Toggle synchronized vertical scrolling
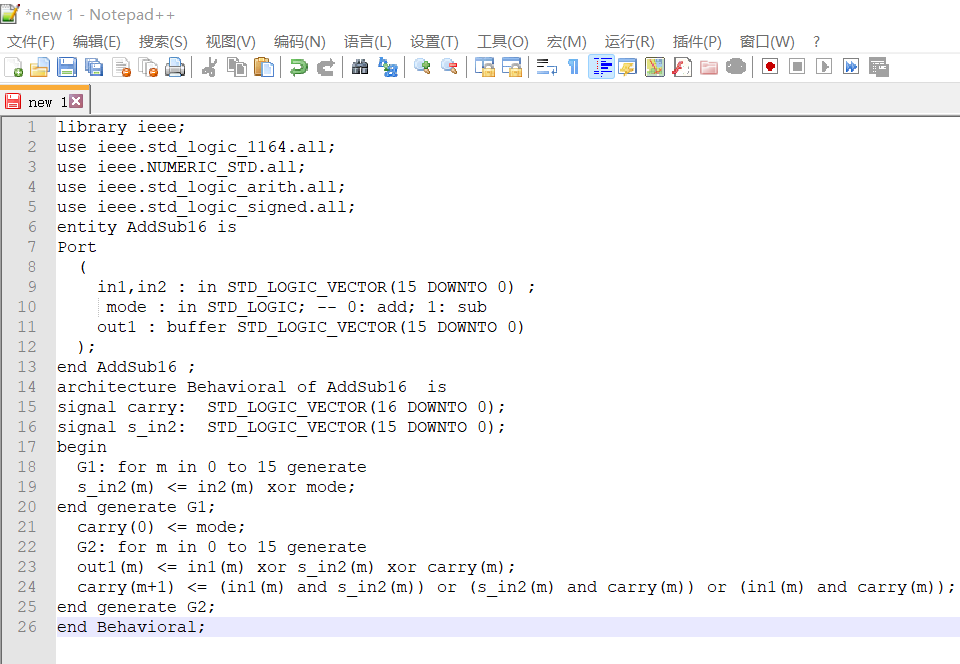 [x=484, y=67]
